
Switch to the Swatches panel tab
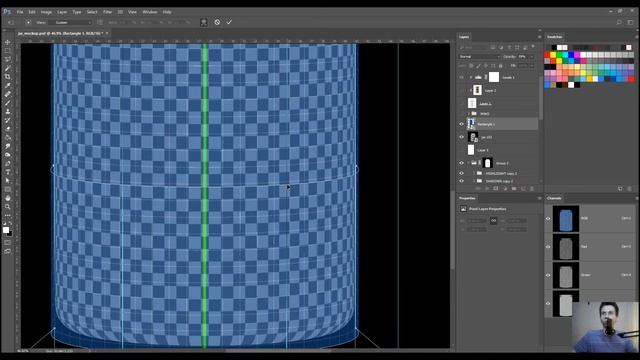[554, 37]
